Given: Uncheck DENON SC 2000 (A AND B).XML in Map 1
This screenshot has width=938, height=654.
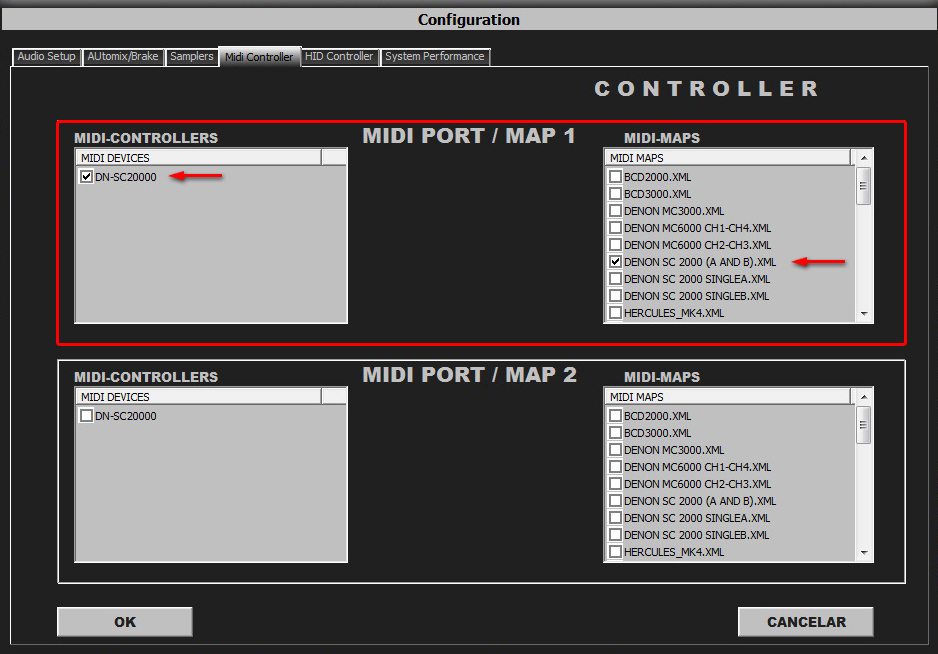Looking at the screenshot, I should coord(616,262).
